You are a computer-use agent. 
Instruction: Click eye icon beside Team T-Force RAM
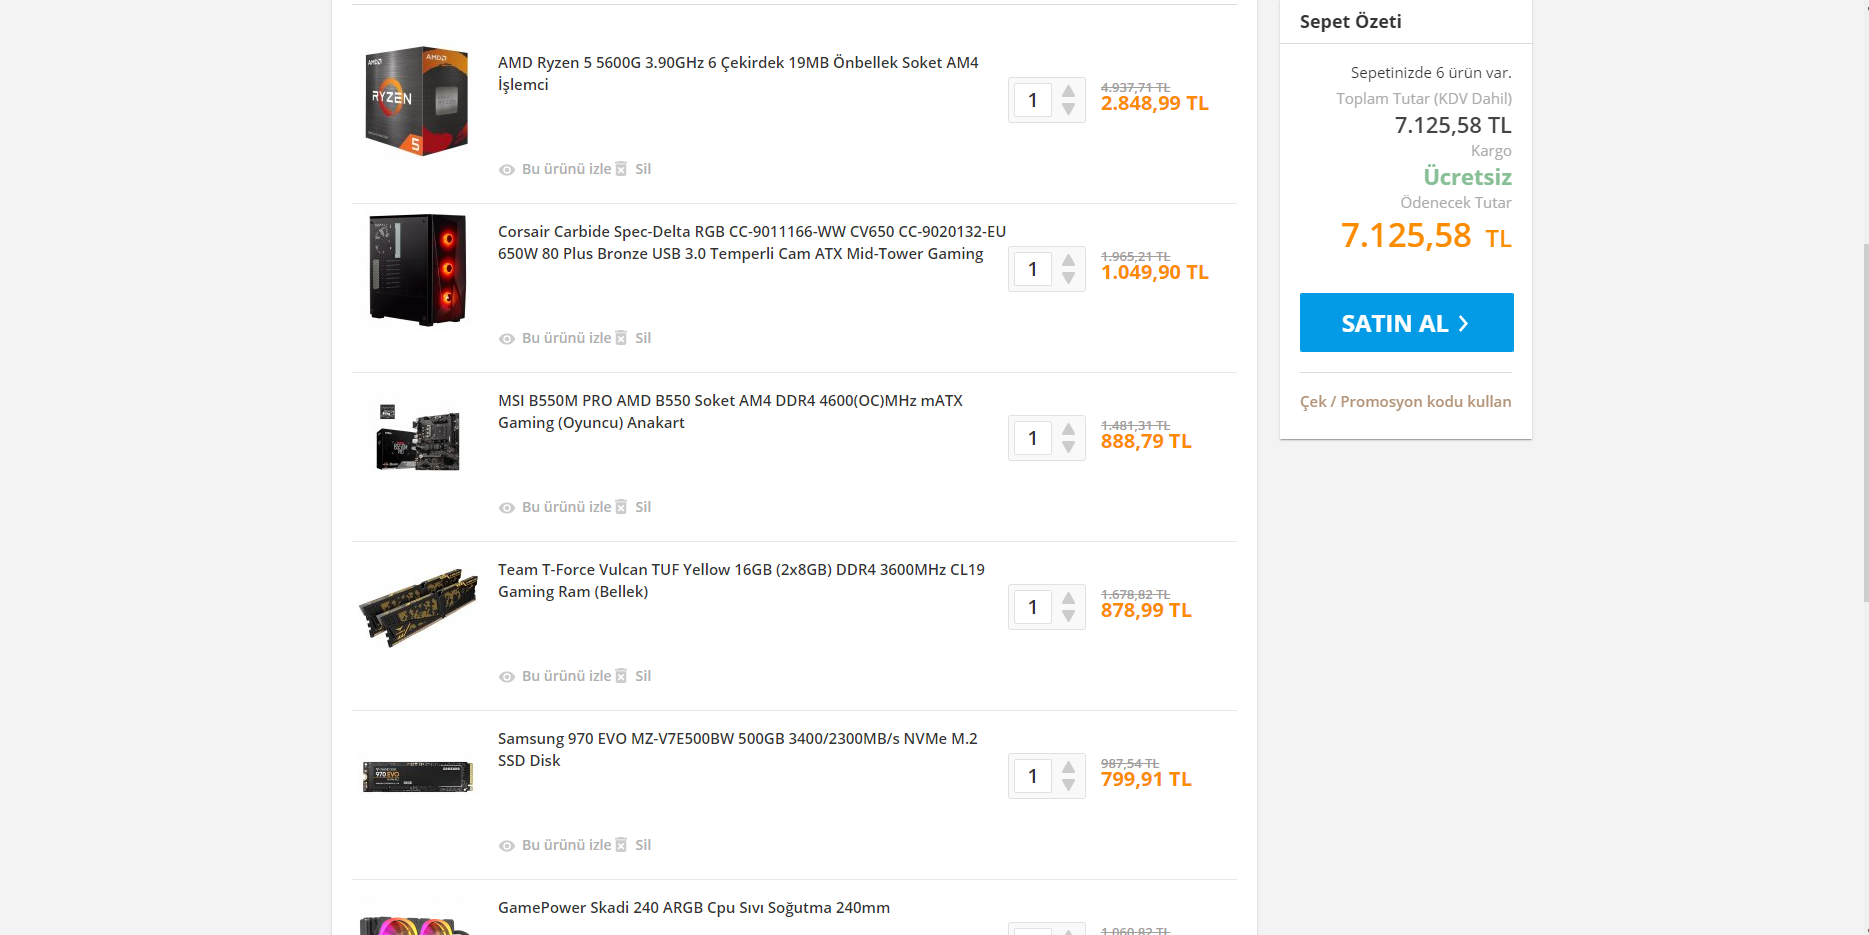pos(507,677)
